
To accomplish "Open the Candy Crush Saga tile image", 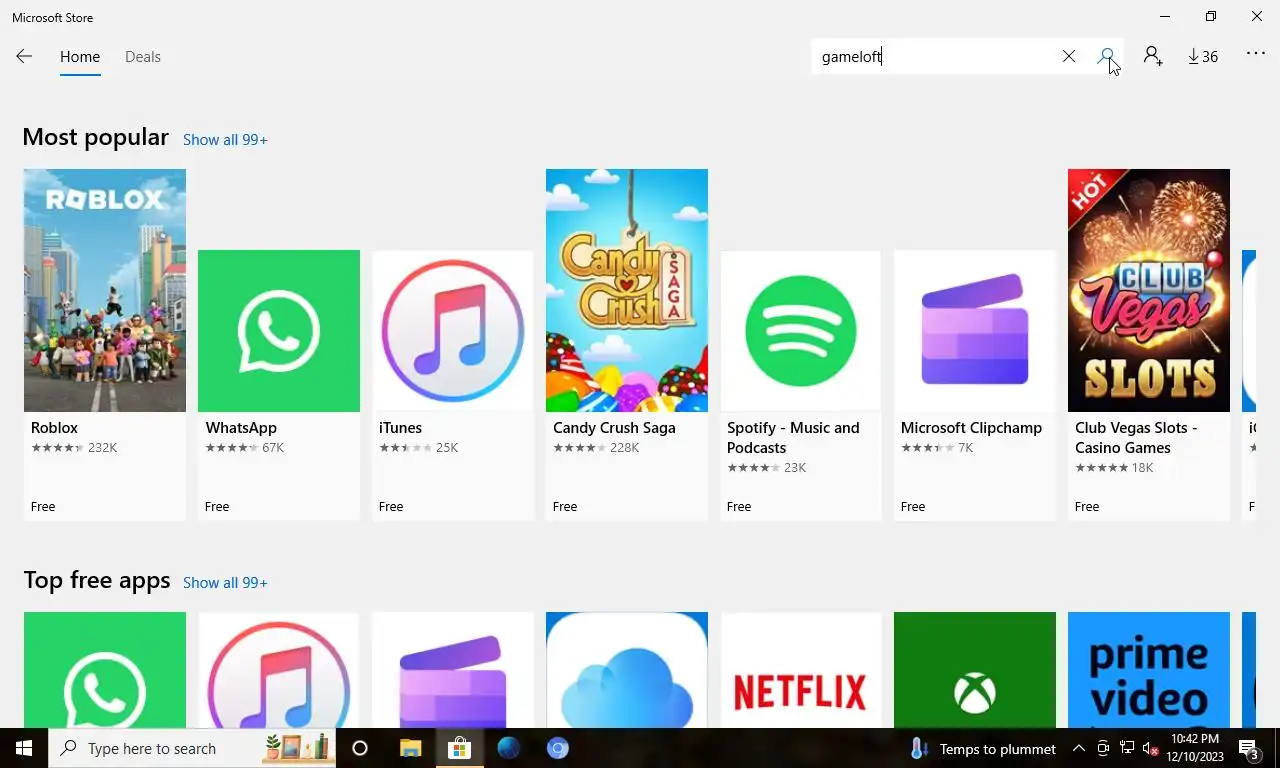I will 627,290.
